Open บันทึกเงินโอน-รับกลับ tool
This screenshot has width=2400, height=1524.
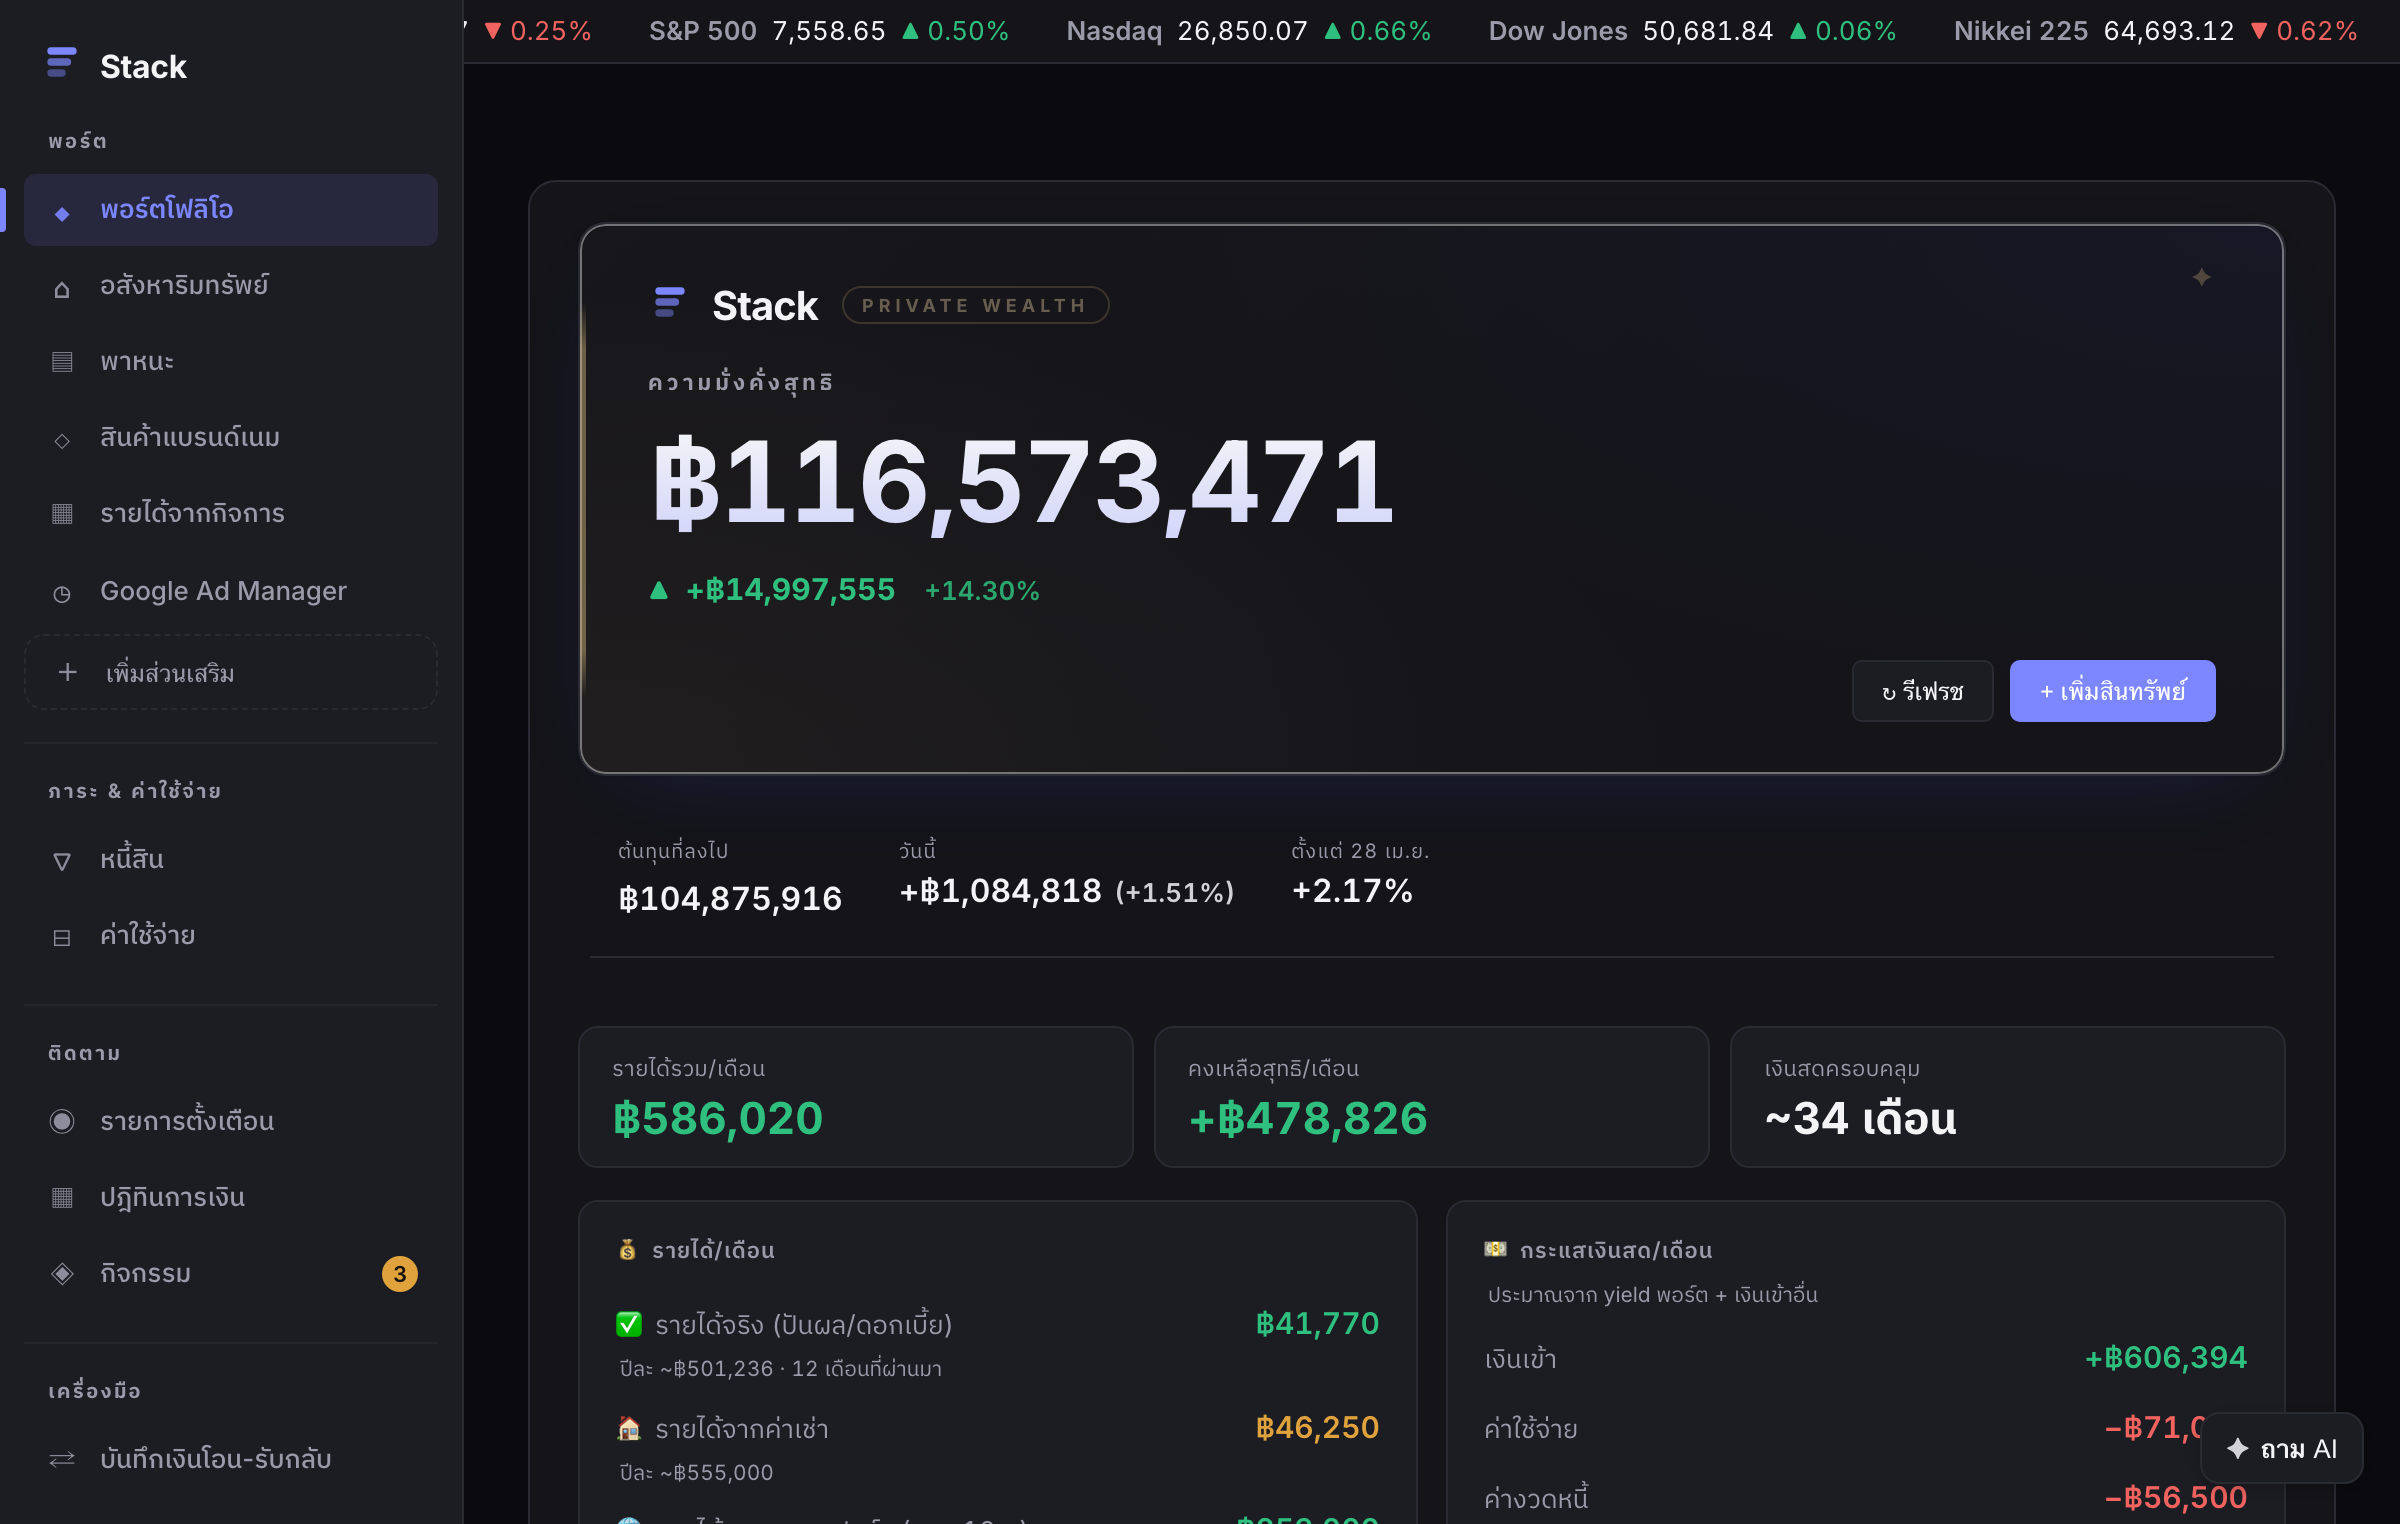[231, 1459]
